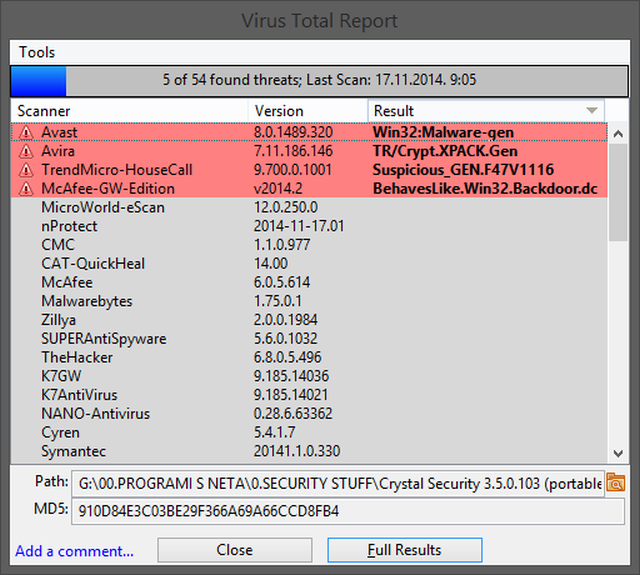Screen dimensions: 640x575
Task: Select the Symantec scanner row
Action: (x=309, y=452)
